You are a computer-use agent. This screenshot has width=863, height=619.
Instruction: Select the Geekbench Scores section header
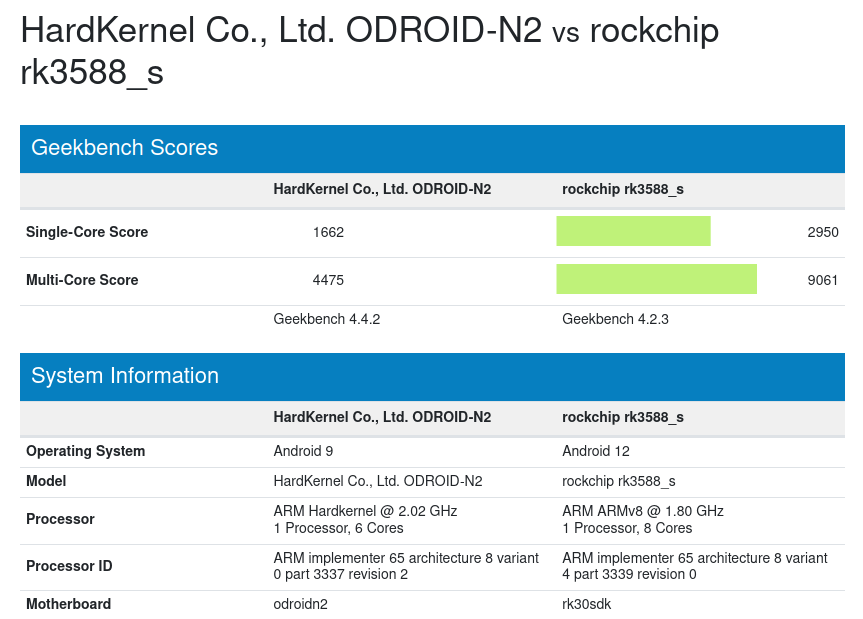coord(432,149)
